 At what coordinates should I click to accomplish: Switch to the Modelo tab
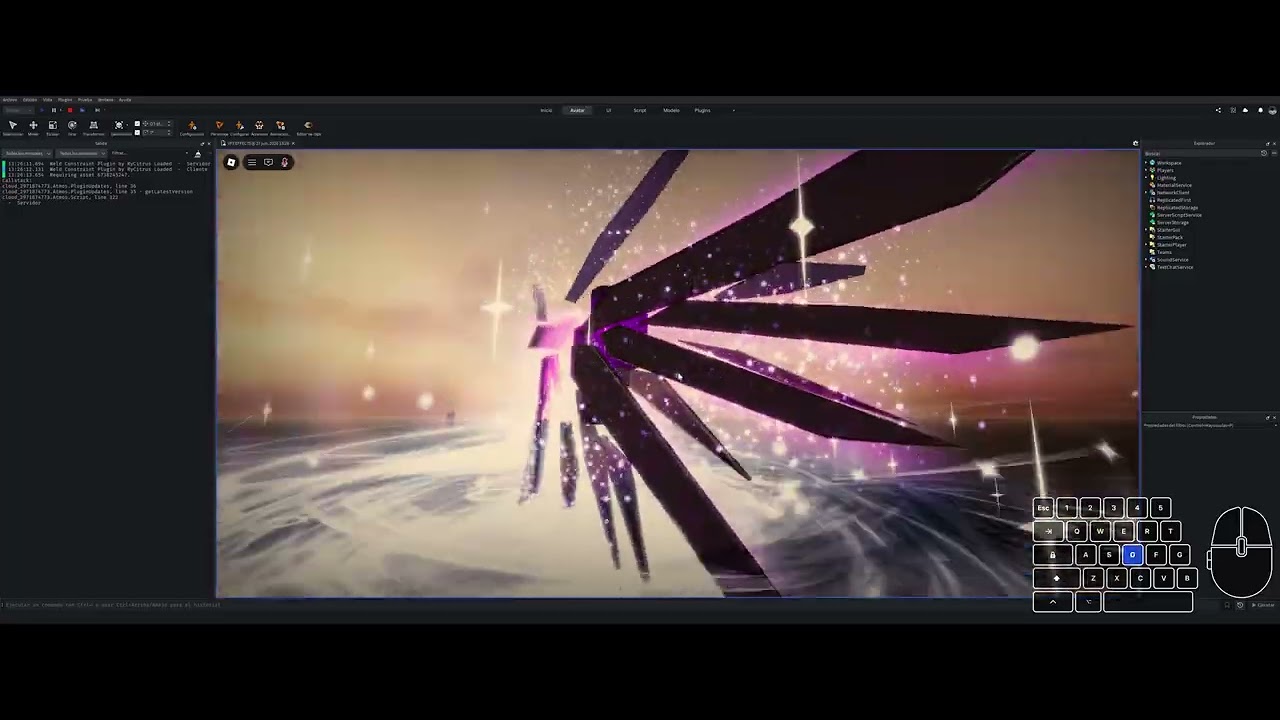point(671,110)
